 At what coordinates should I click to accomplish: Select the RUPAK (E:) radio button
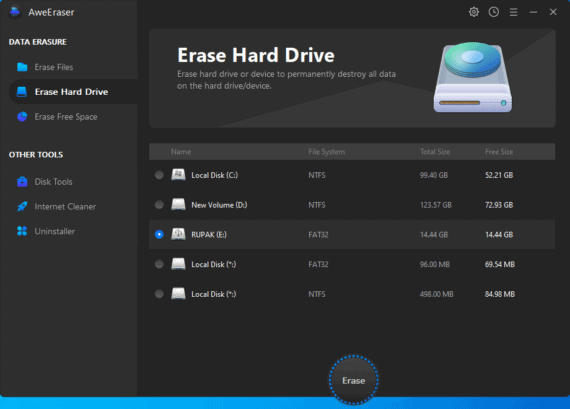159,234
